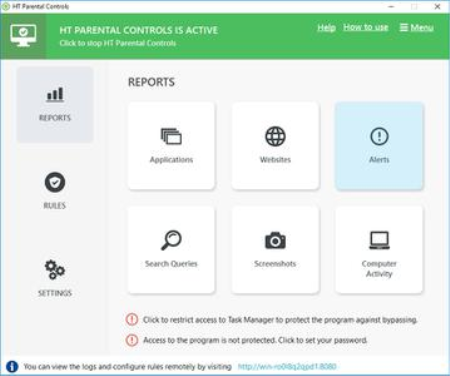Click the Alerts label text
The height and width of the screenshot is (376, 450).
pyautogui.click(x=379, y=160)
